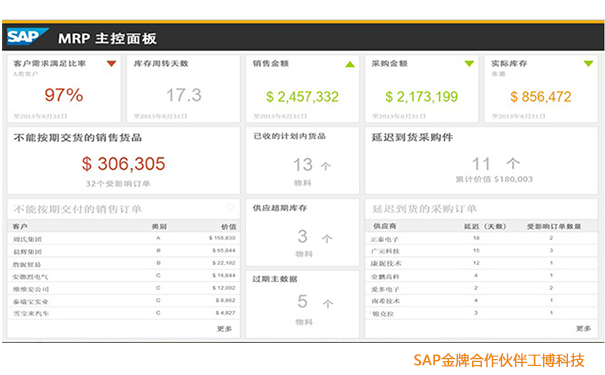Select the 爱多电子 supplier row
This screenshot has width=605, height=375.
click(481, 288)
